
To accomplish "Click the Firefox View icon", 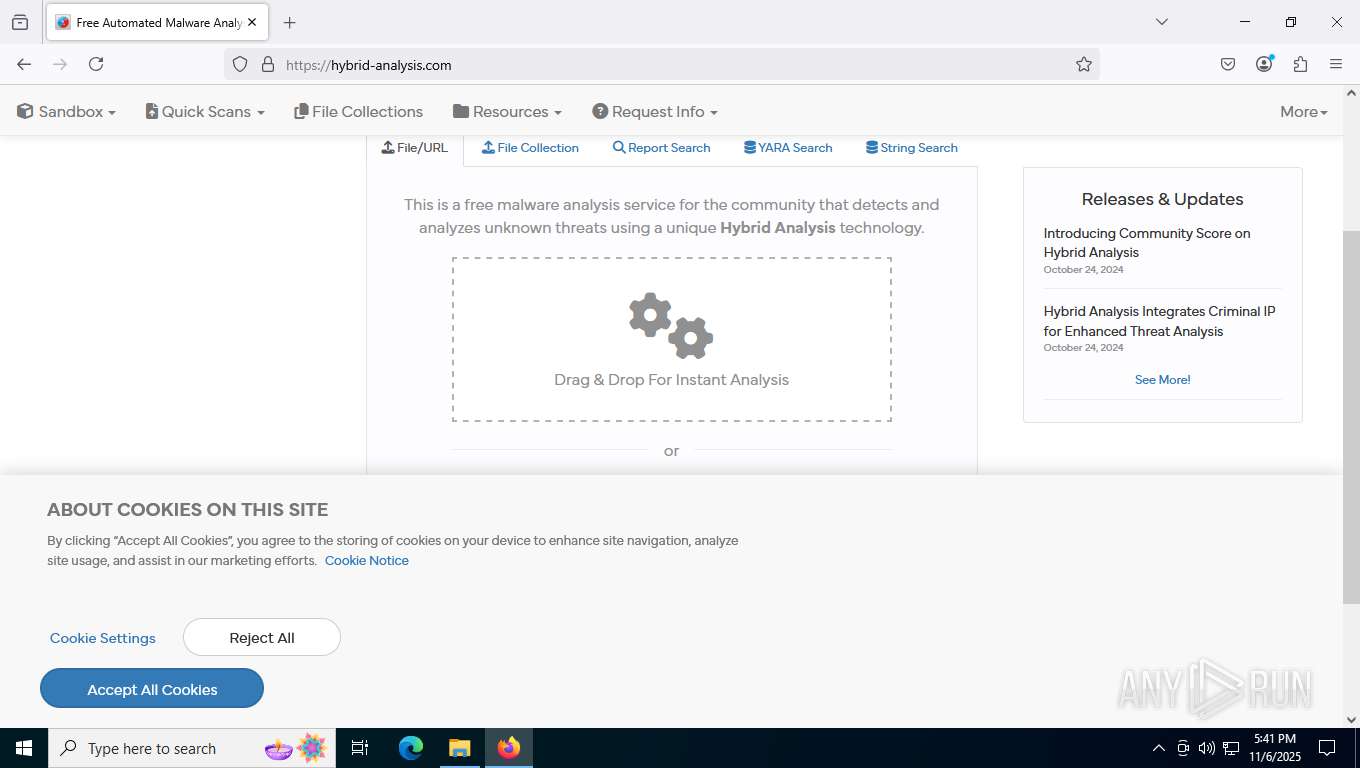I will [20, 22].
